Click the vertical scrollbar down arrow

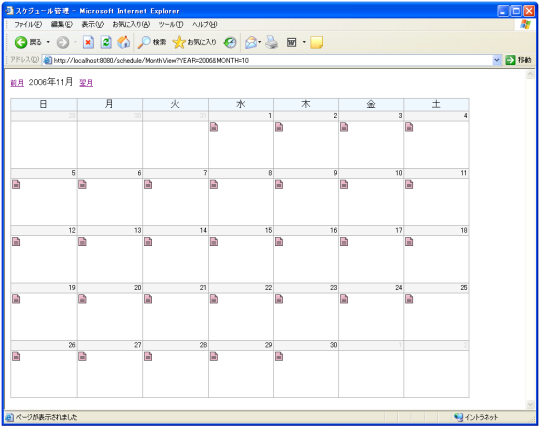530,404
